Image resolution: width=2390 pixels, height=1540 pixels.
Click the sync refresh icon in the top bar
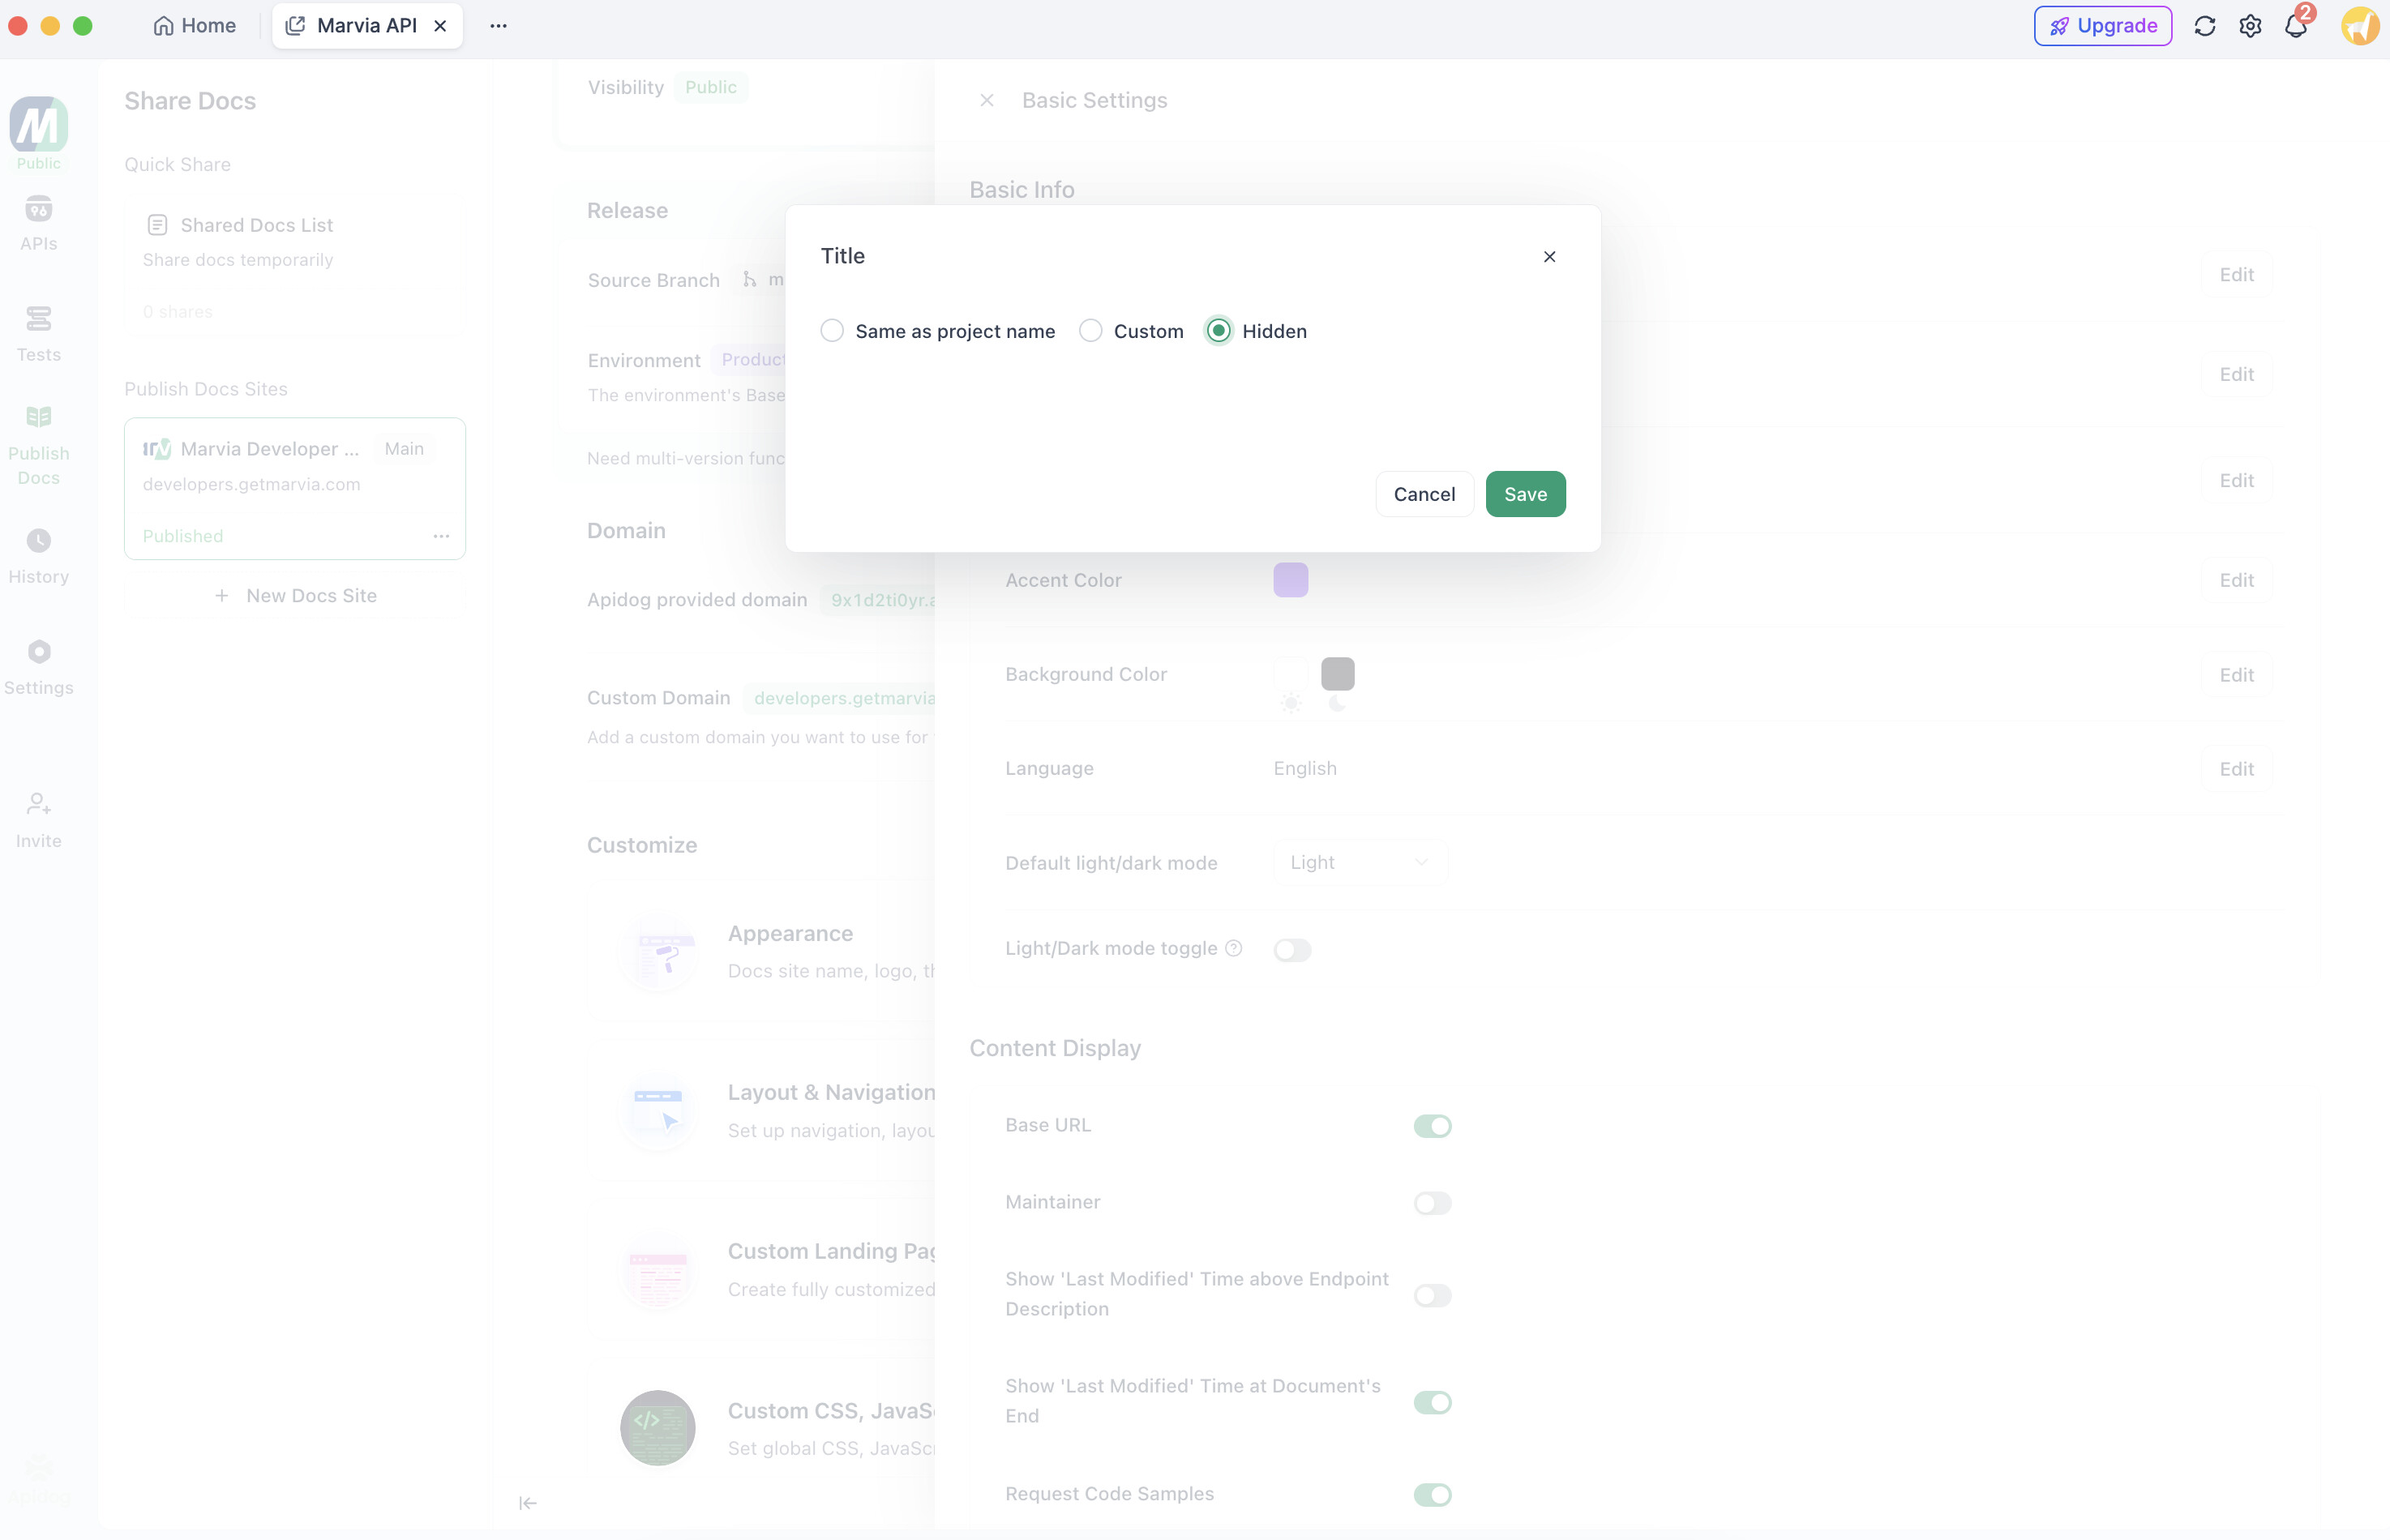point(2204,26)
